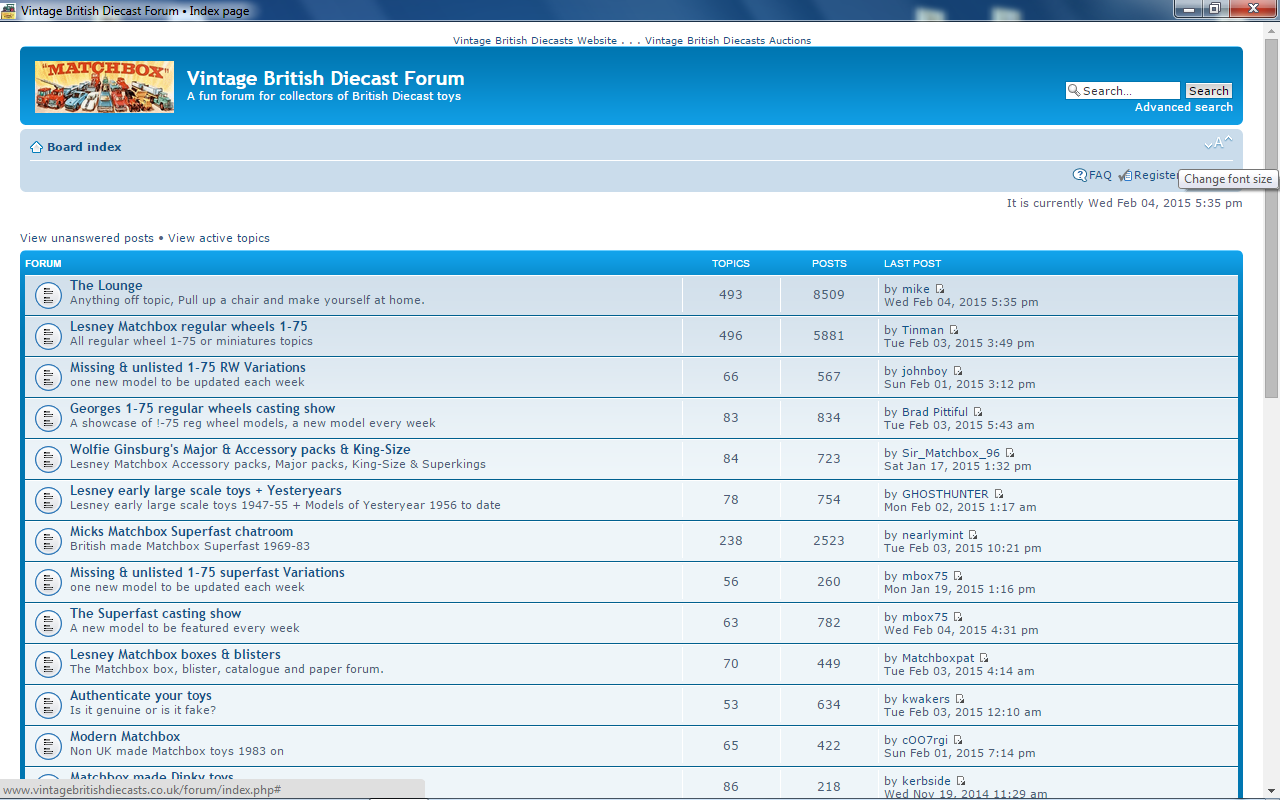The image size is (1280, 800).
Task: Open Board index breadcrumb link
Action: coord(84,147)
